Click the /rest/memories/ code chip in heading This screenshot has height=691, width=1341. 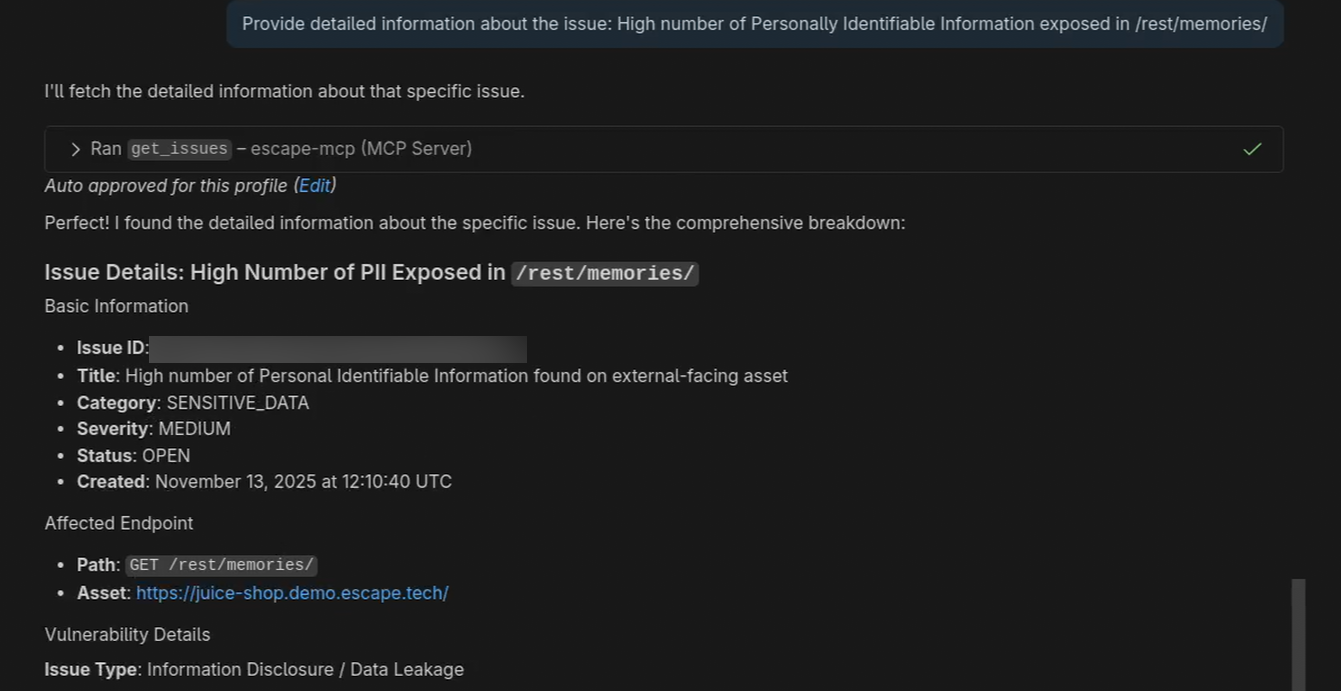click(x=604, y=273)
